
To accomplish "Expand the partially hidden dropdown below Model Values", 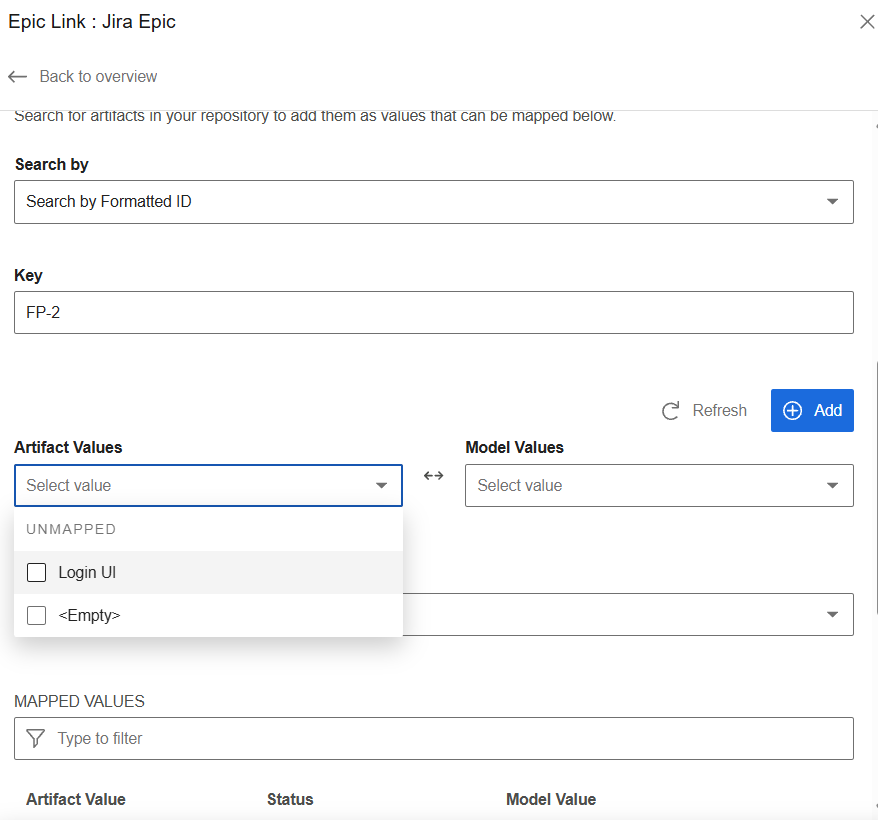I will (x=832, y=614).
